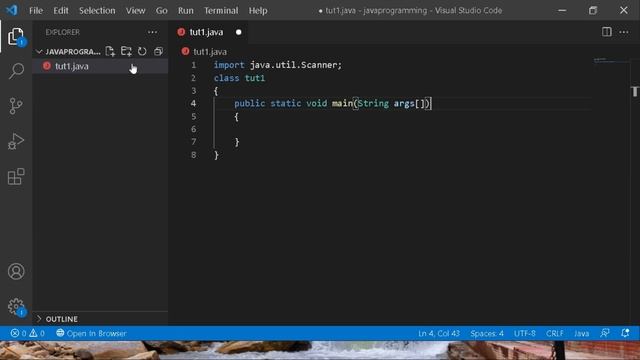
Task: Split the editor to the right
Action: click(x=607, y=32)
